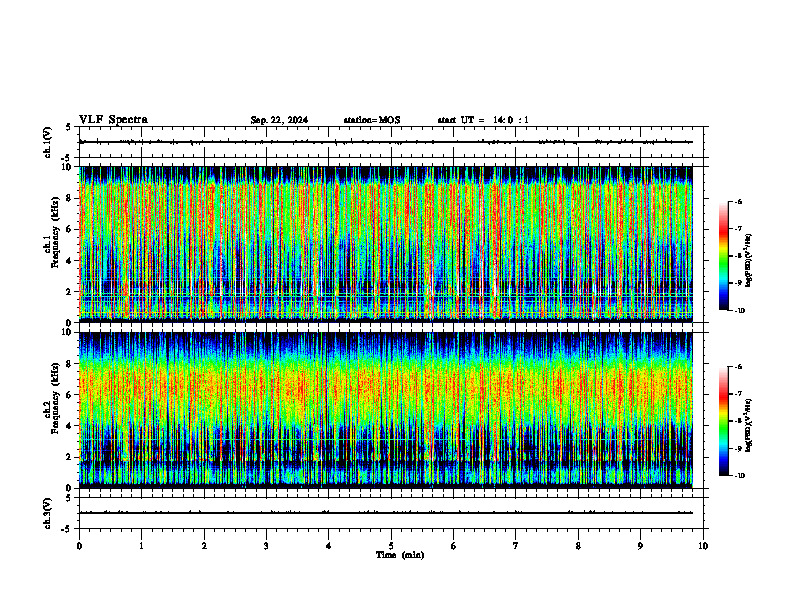This screenshot has height=612, width=792.
Task: Click the "start UT = 14:0 :1" label
Action: click(x=483, y=120)
